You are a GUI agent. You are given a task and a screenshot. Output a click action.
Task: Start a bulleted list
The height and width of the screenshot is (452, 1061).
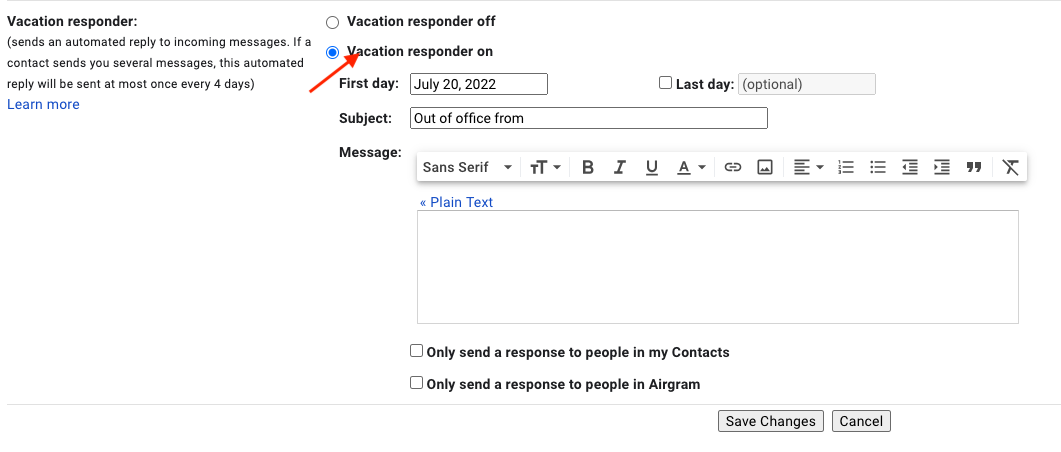point(878,167)
